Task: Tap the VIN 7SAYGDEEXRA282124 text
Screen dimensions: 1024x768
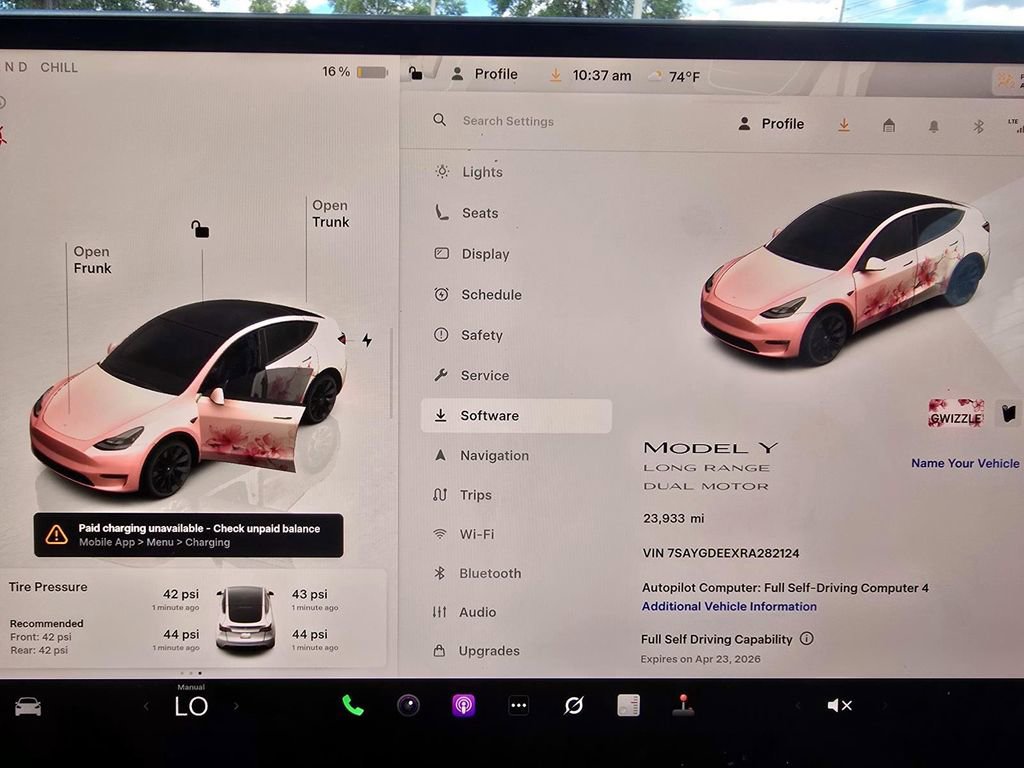Action: pos(721,553)
